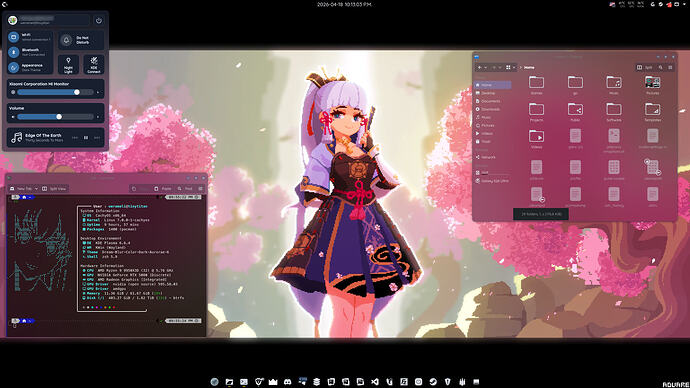Select Videos in the Places sidebar

click(x=493, y=133)
